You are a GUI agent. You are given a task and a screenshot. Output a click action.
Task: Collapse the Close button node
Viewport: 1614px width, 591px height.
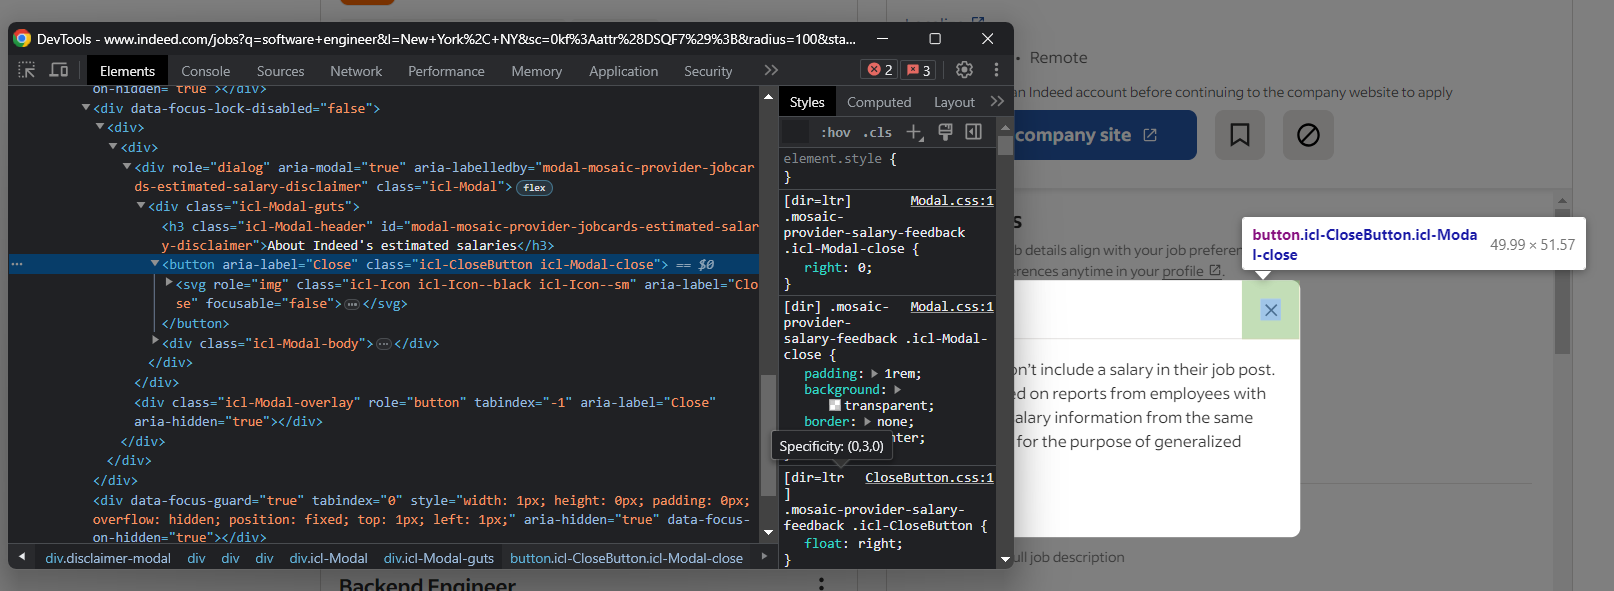tap(155, 263)
